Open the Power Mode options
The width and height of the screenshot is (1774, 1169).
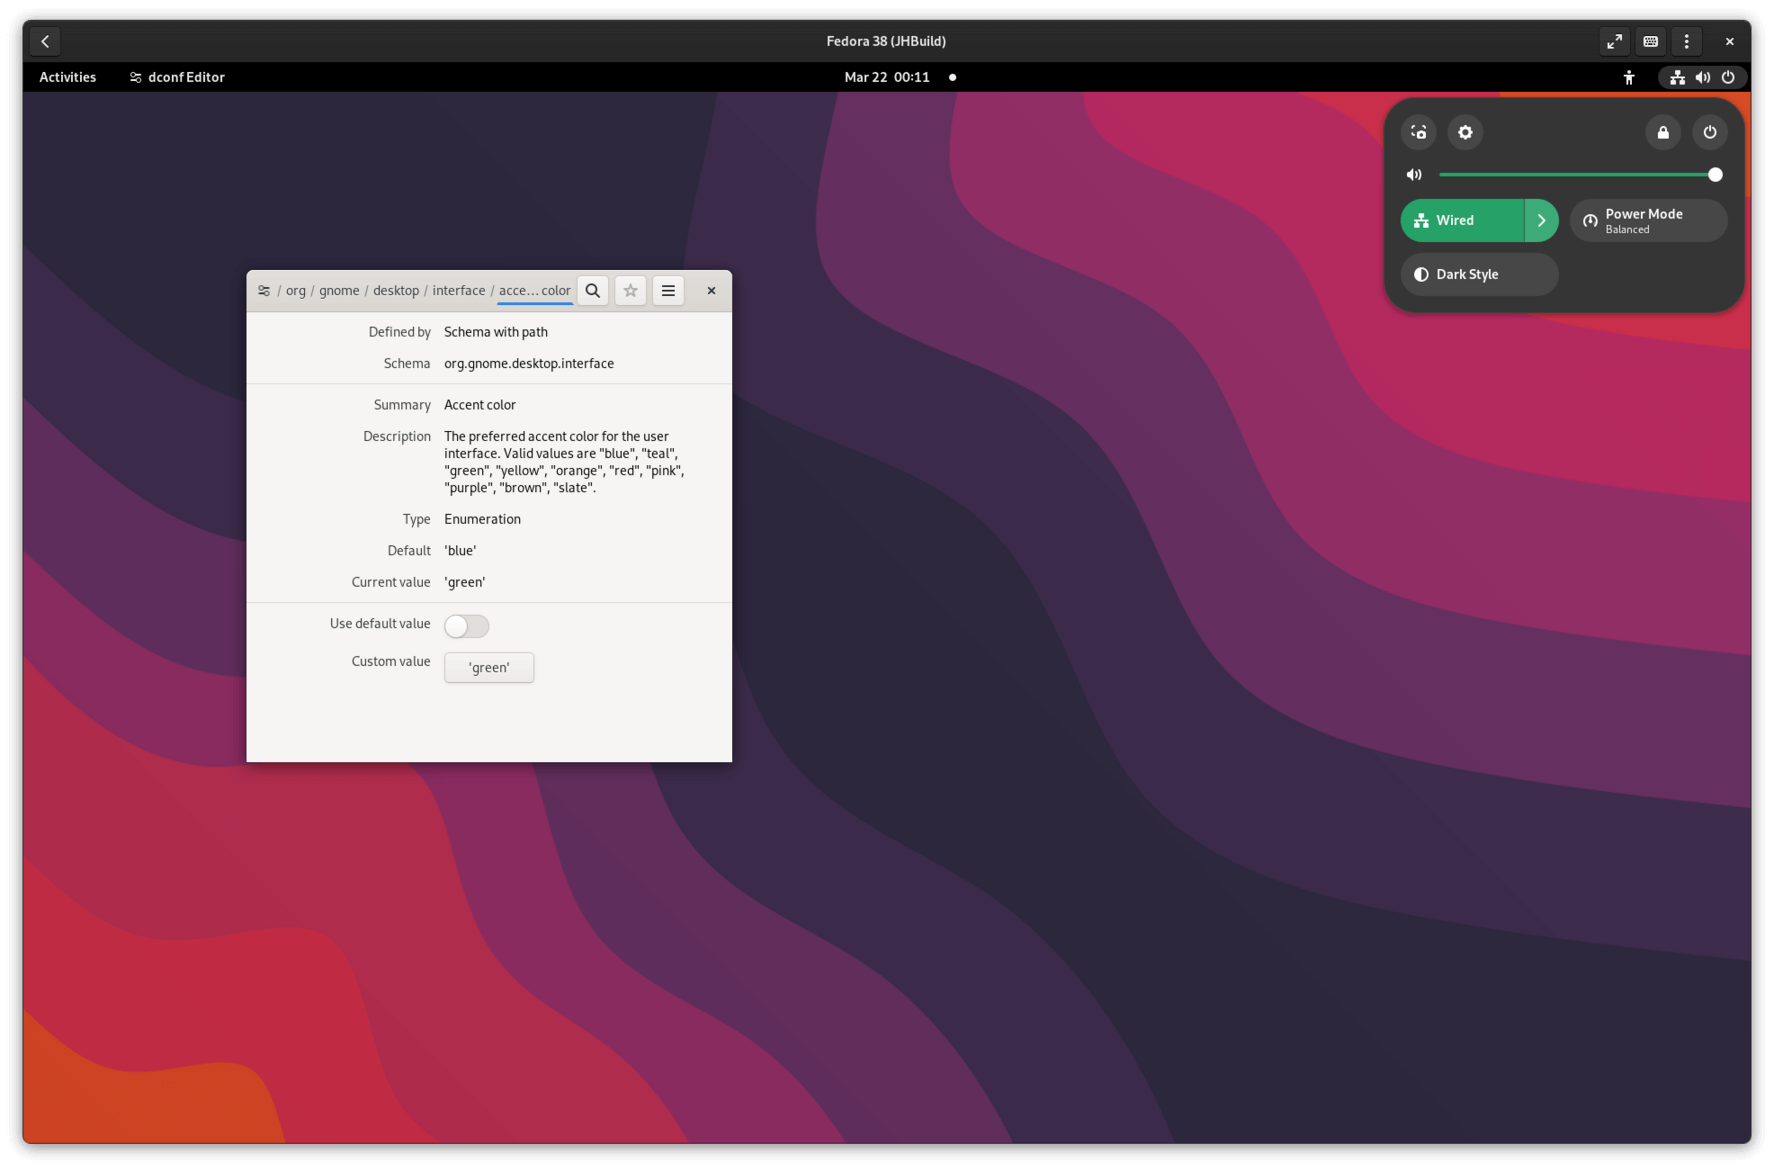[x=1647, y=220]
